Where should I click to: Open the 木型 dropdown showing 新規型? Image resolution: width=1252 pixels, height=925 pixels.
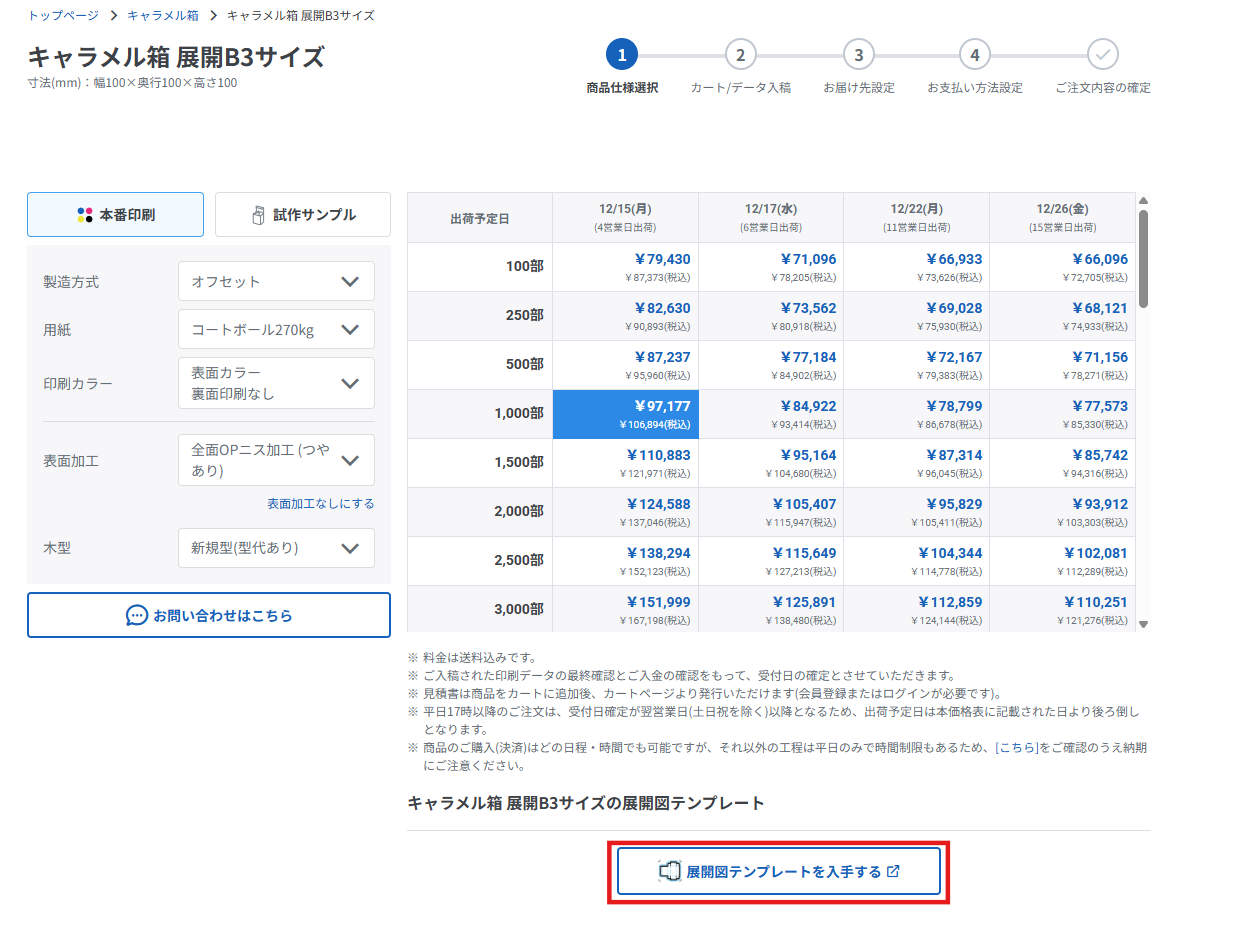click(276, 548)
